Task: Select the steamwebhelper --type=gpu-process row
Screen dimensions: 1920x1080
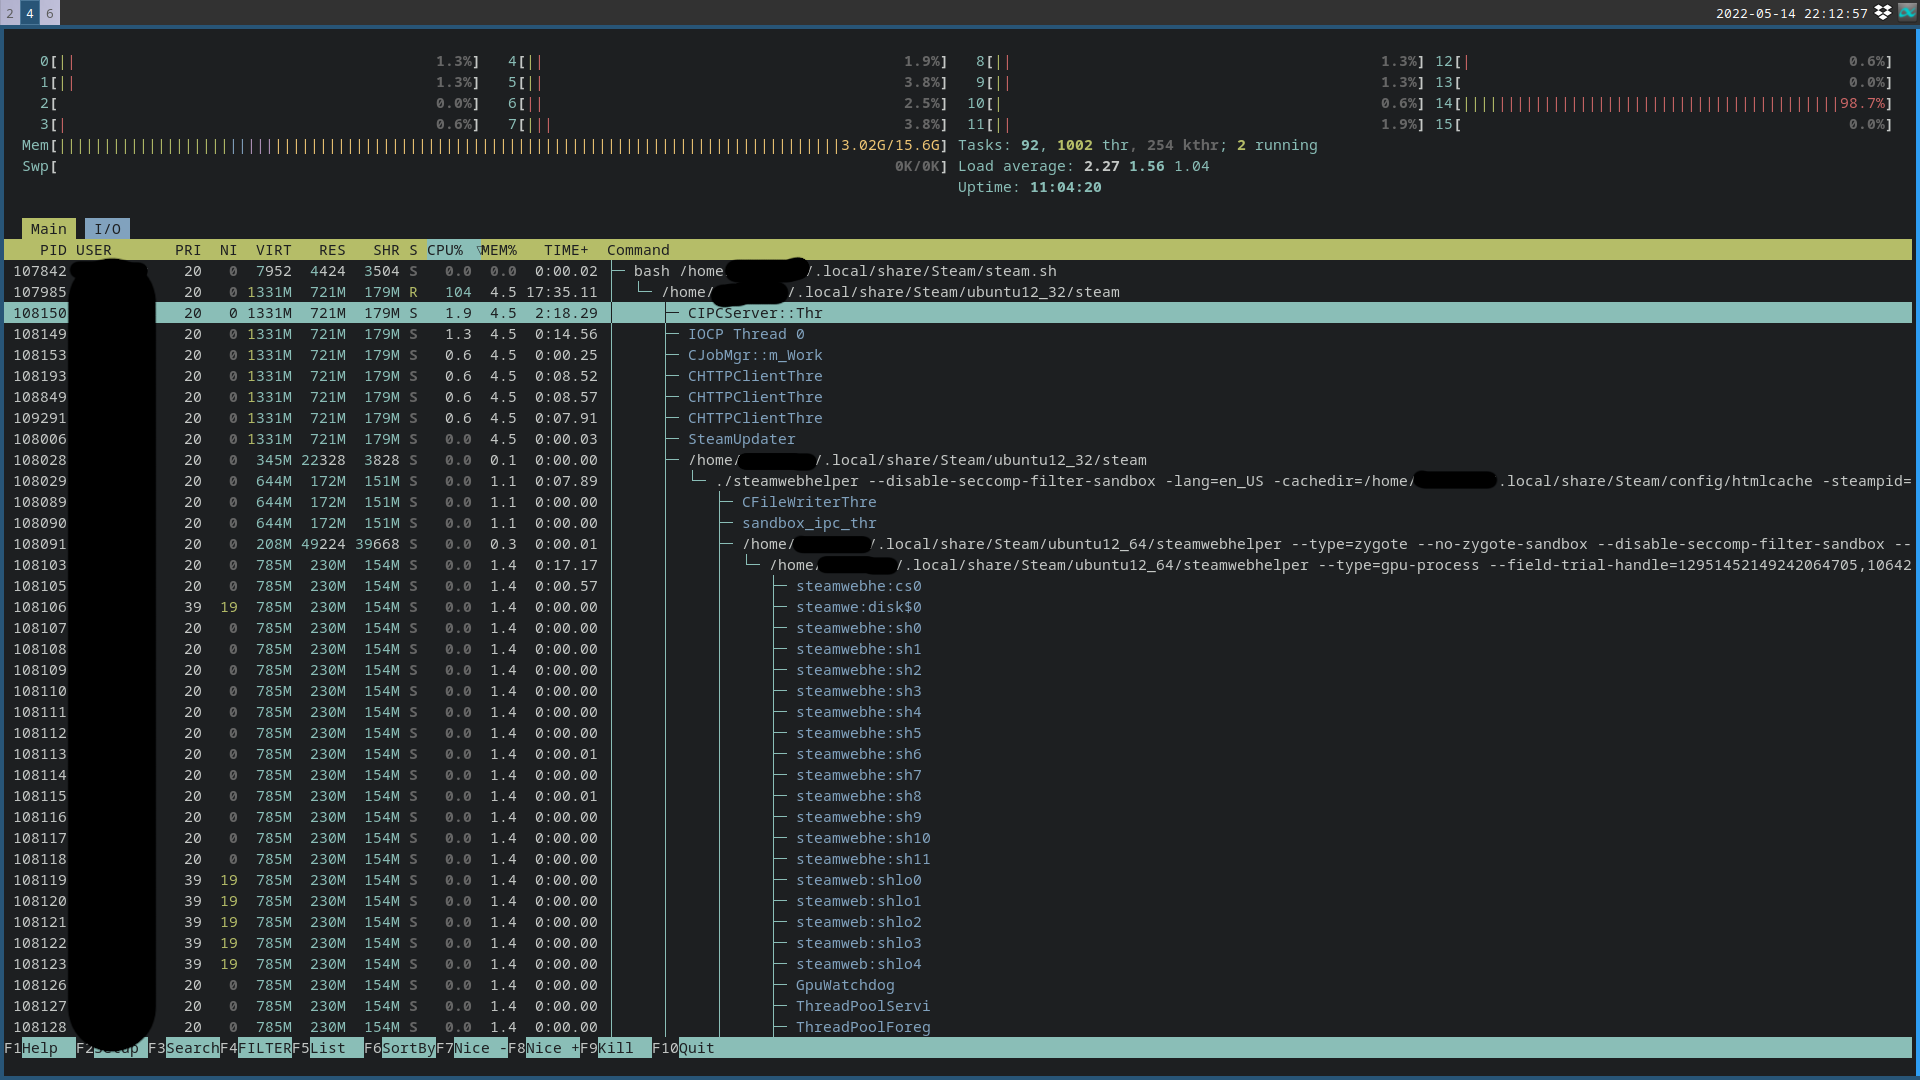Action: 958,565
